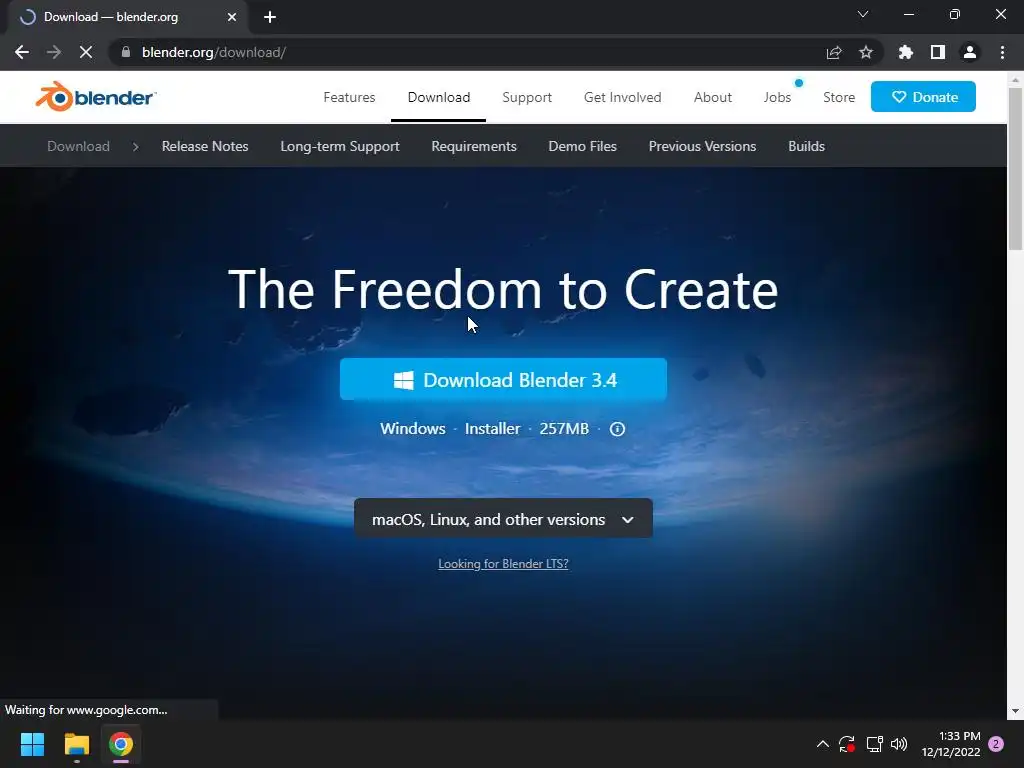
Task: Click Chrome icon in taskbar
Action: tap(121, 744)
